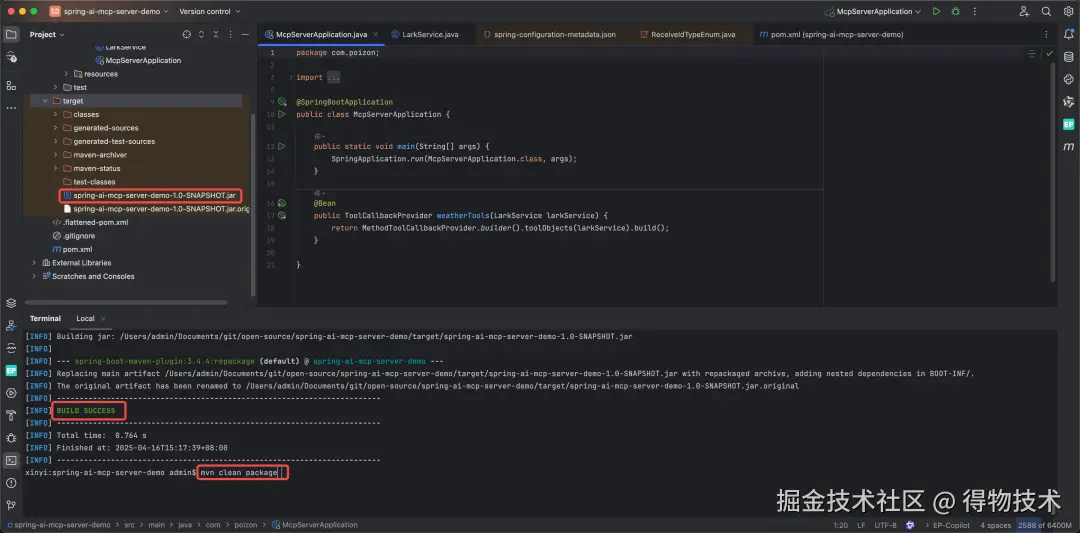Open the Project tool window icon

click(x=11, y=34)
